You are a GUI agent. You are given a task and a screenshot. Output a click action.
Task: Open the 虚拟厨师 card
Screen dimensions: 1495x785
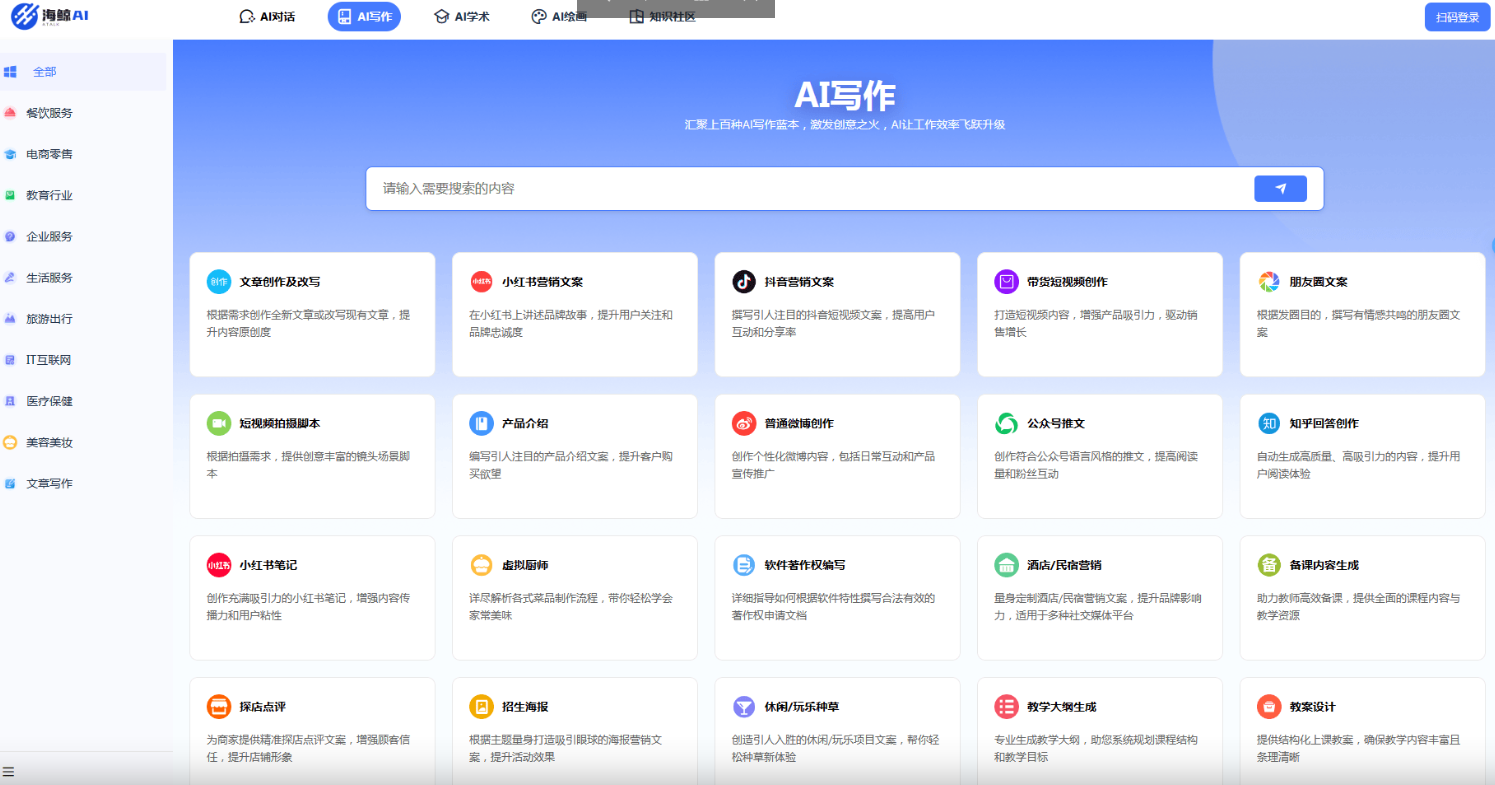pyautogui.click(x=575, y=598)
